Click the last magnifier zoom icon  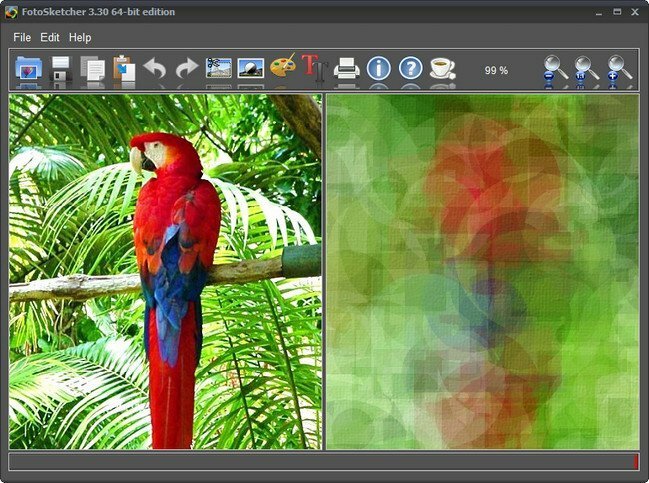click(x=619, y=70)
